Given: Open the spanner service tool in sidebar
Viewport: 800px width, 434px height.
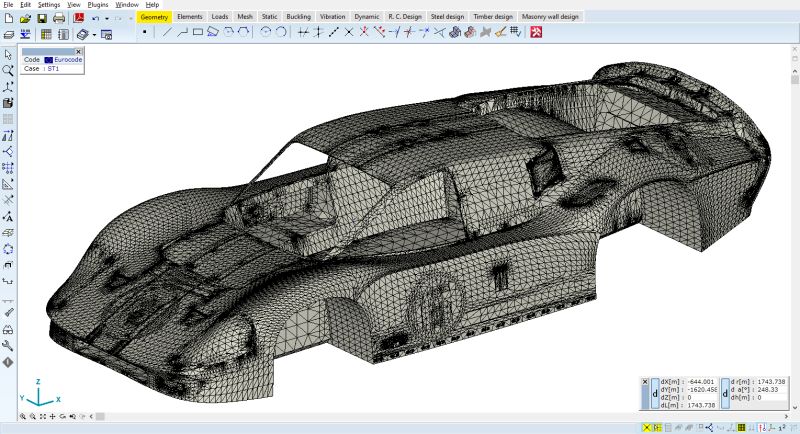Looking at the screenshot, I should (8, 346).
